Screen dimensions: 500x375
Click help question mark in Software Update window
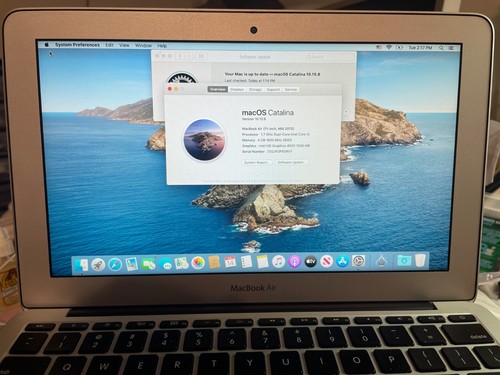point(346,112)
